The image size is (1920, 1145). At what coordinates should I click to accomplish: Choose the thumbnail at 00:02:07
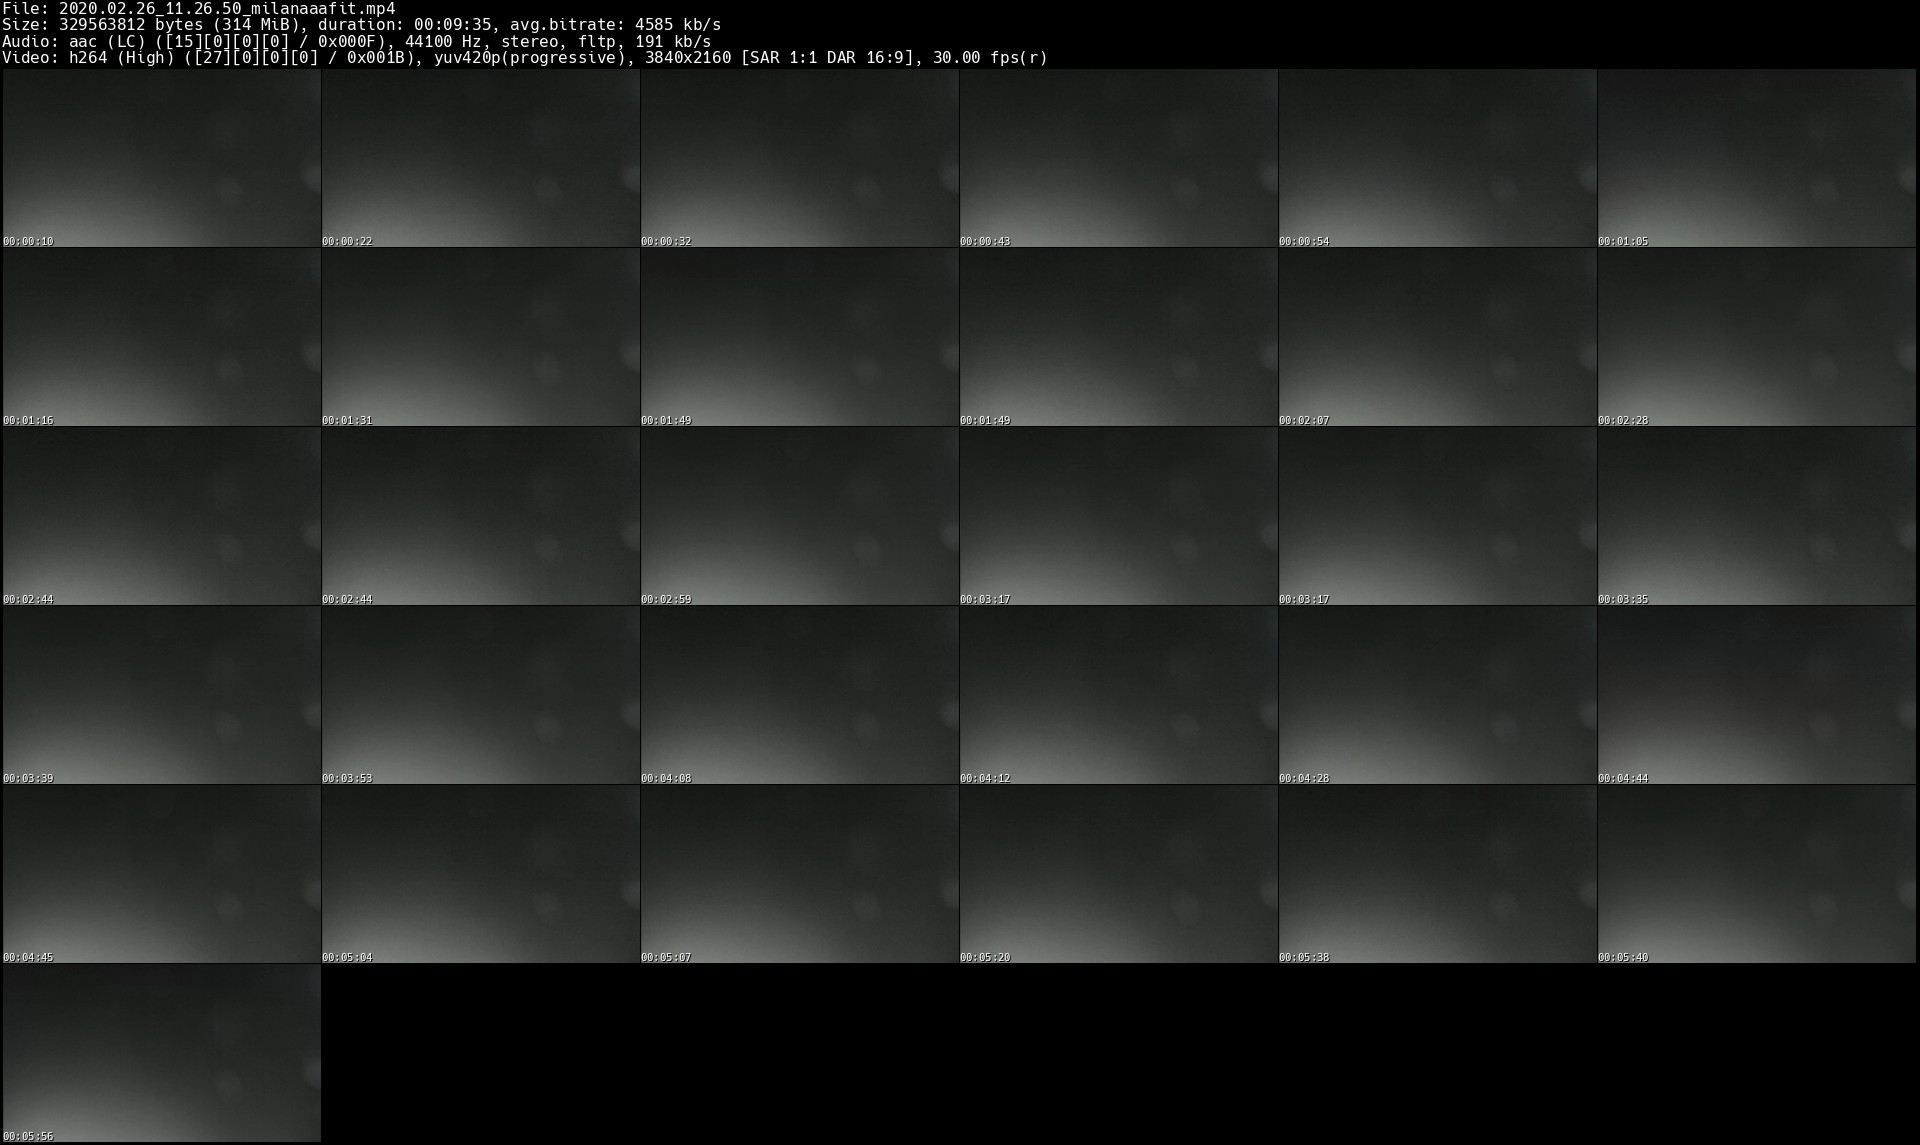1437,337
